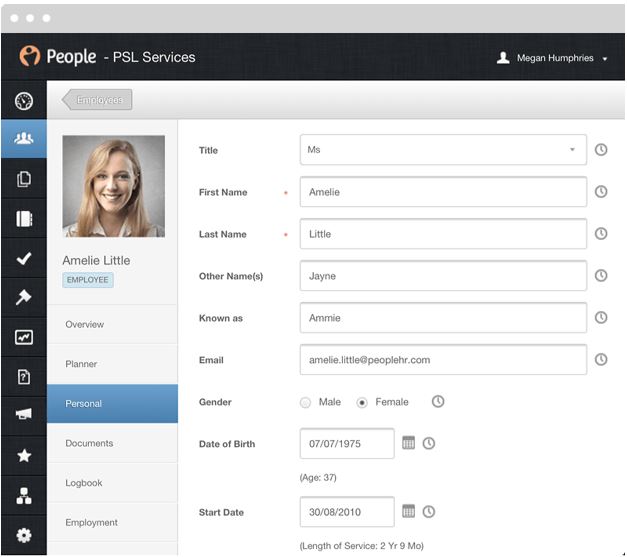Viewport: 627px width, 557px height.
Task: Open calendar picker for Start Date
Action: 408,511
